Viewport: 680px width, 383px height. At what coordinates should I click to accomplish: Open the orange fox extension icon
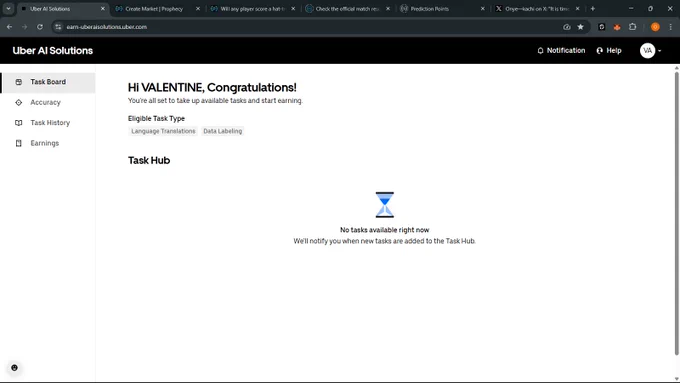tap(617, 27)
